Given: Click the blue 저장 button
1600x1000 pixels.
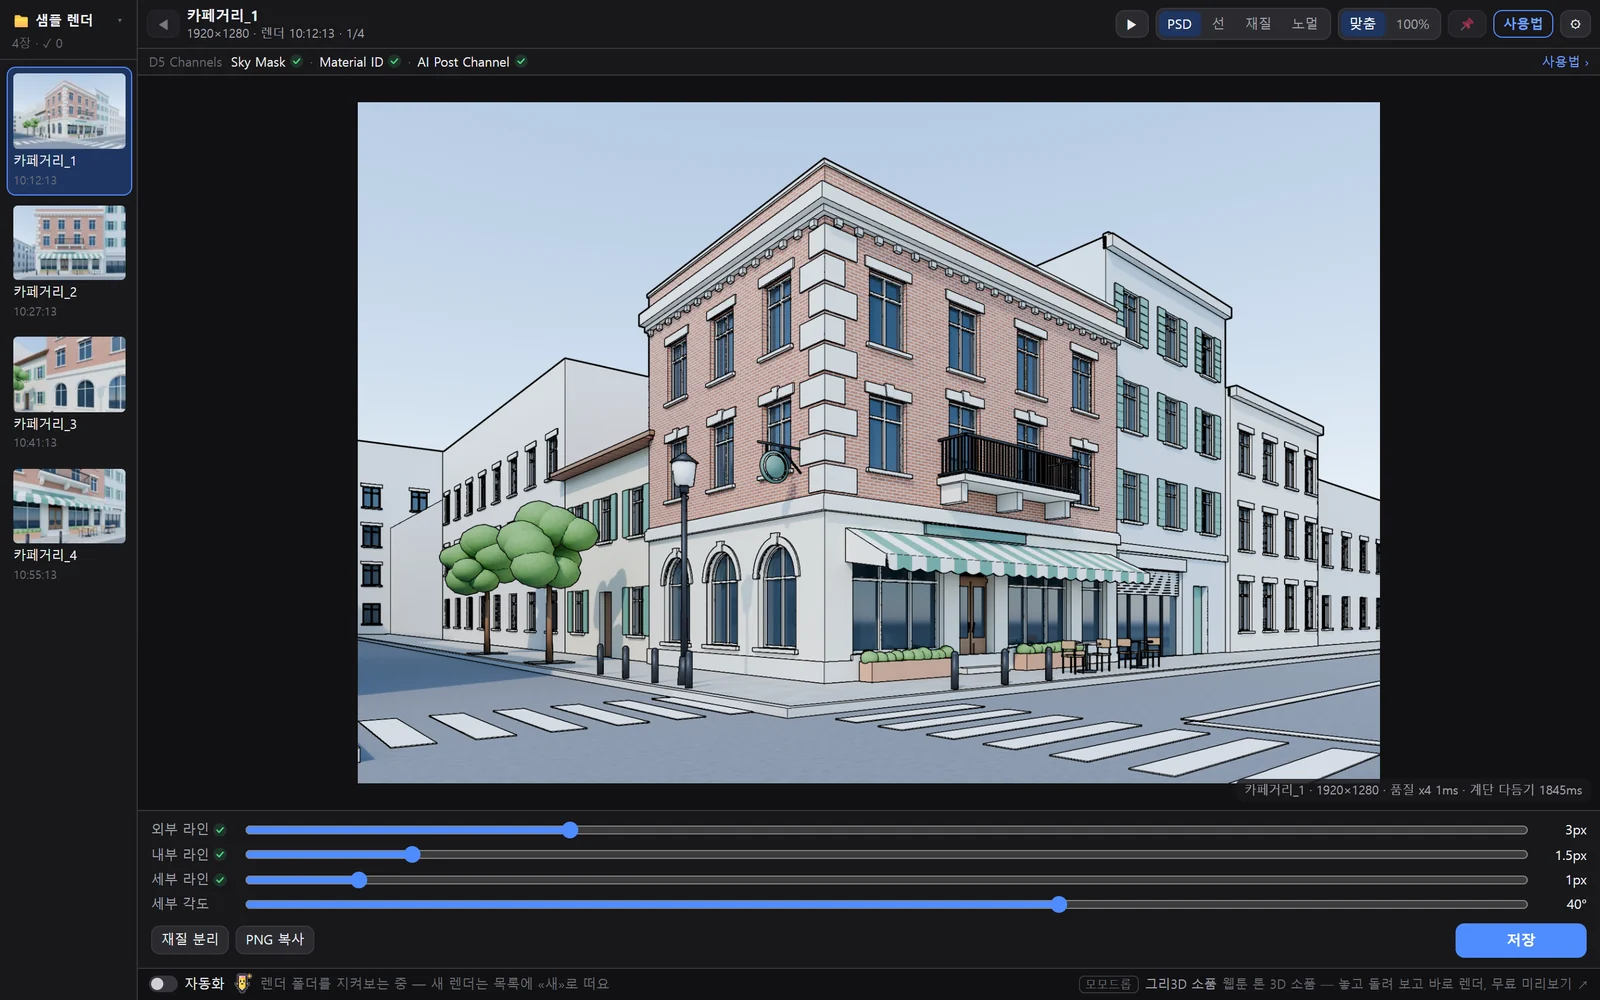Looking at the screenshot, I should pos(1520,940).
